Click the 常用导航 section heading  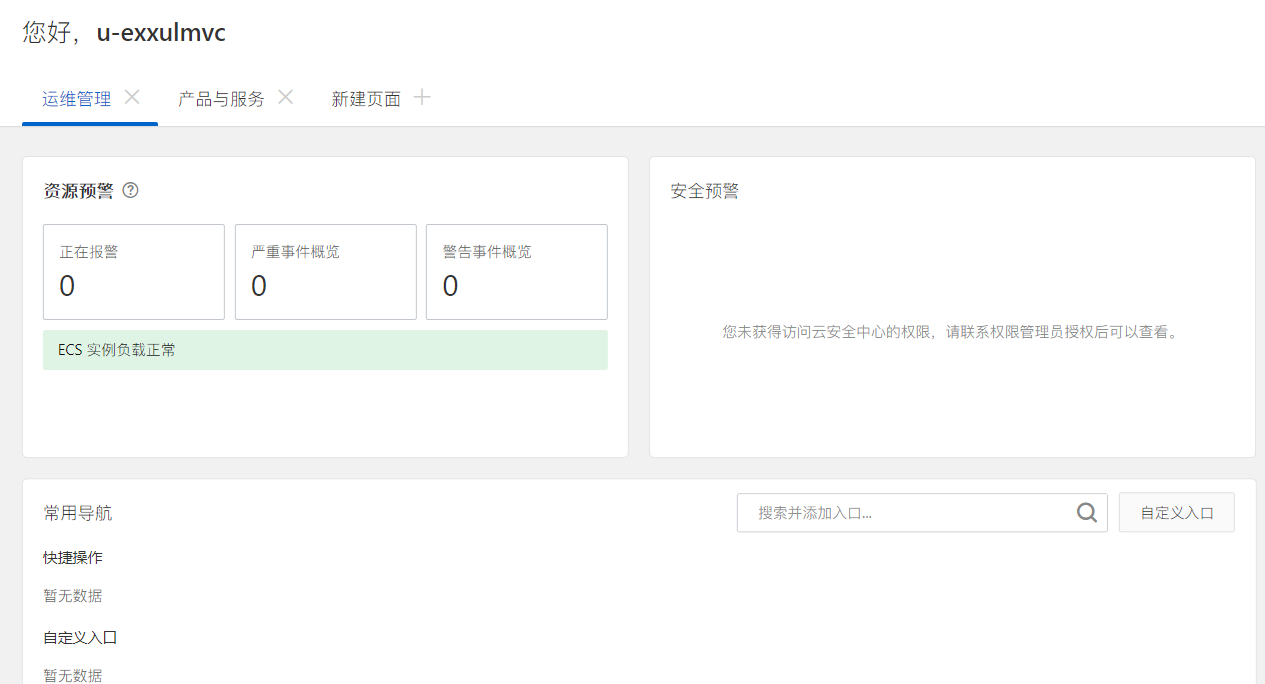tap(77, 512)
